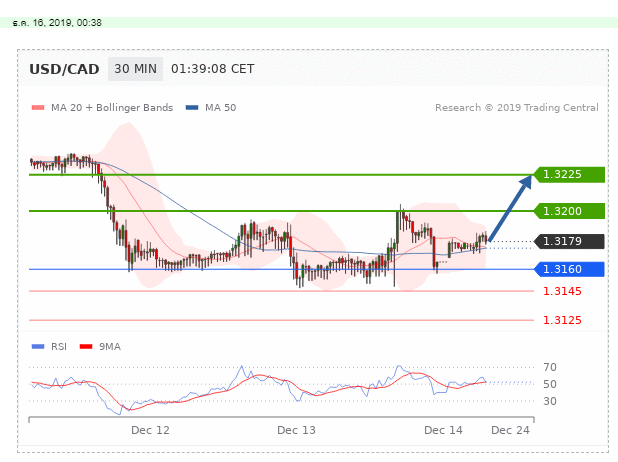The width and height of the screenshot is (618, 462).
Task: Click the 1.3125 red support value
Action: click(x=562, y=320)
